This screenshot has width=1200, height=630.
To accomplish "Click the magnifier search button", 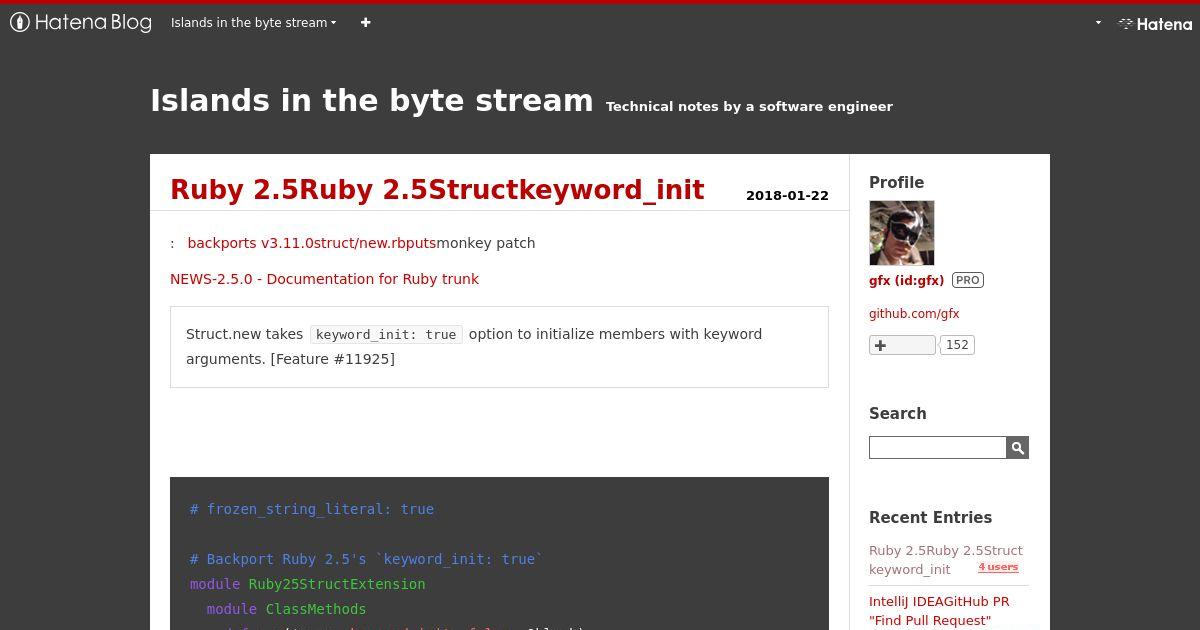I will (x=1017, y=447).
